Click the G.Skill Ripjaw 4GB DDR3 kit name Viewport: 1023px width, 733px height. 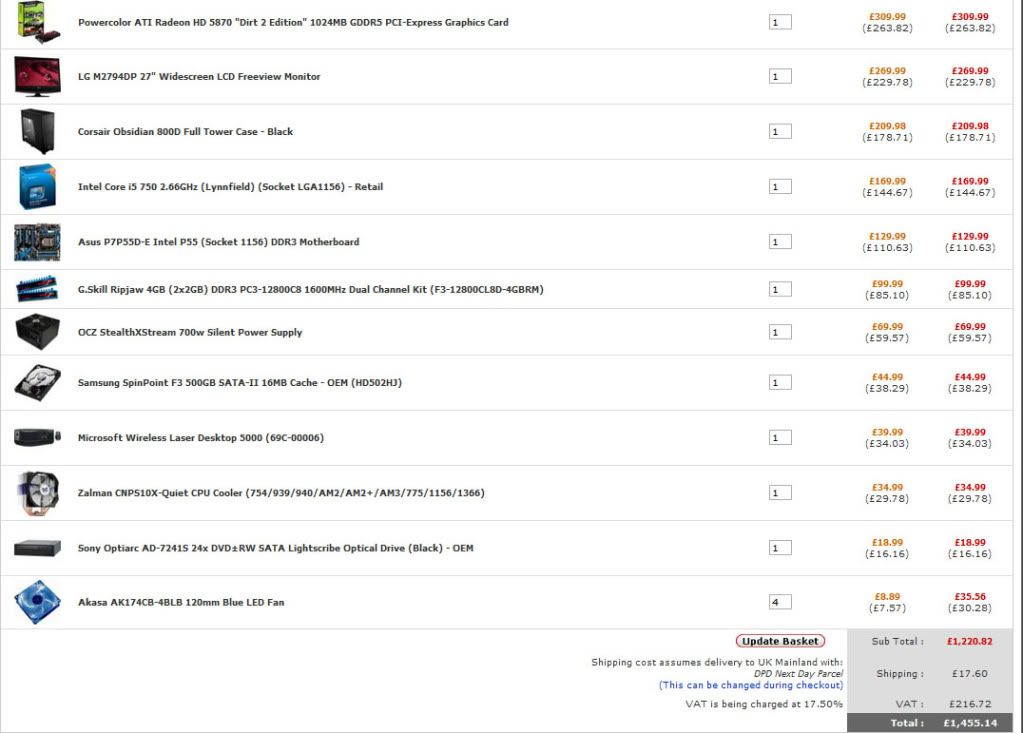point(311,290)
